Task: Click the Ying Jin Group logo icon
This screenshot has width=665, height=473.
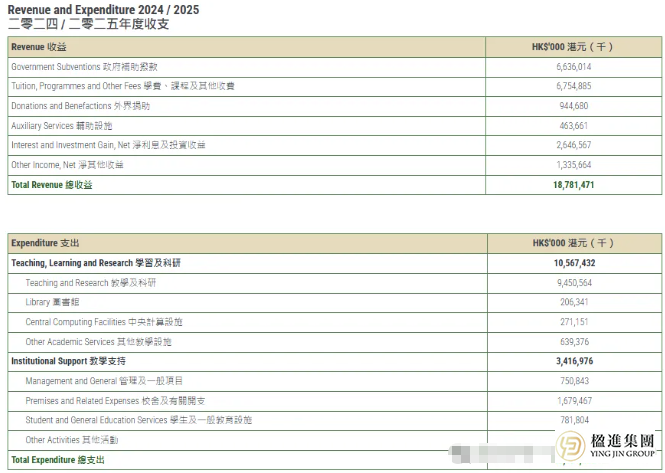Action: [x=574, y=447]
